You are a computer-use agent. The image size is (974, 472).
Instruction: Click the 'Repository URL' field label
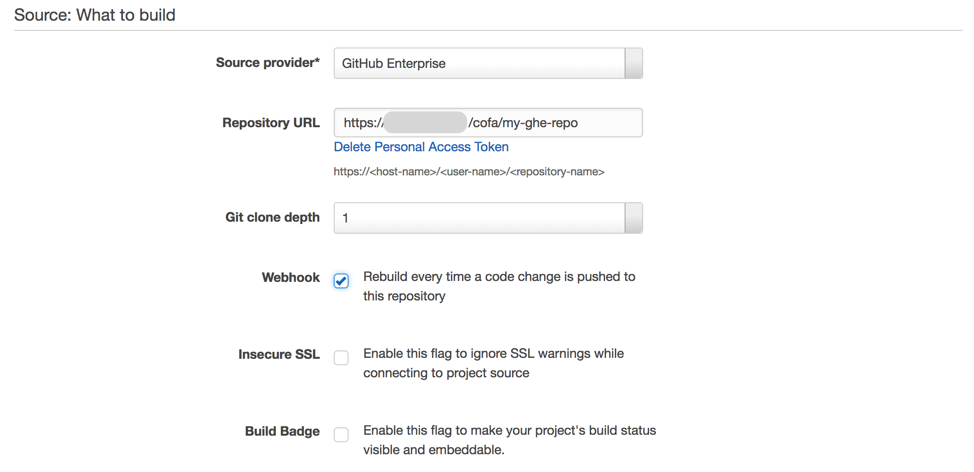coord(271,123)
